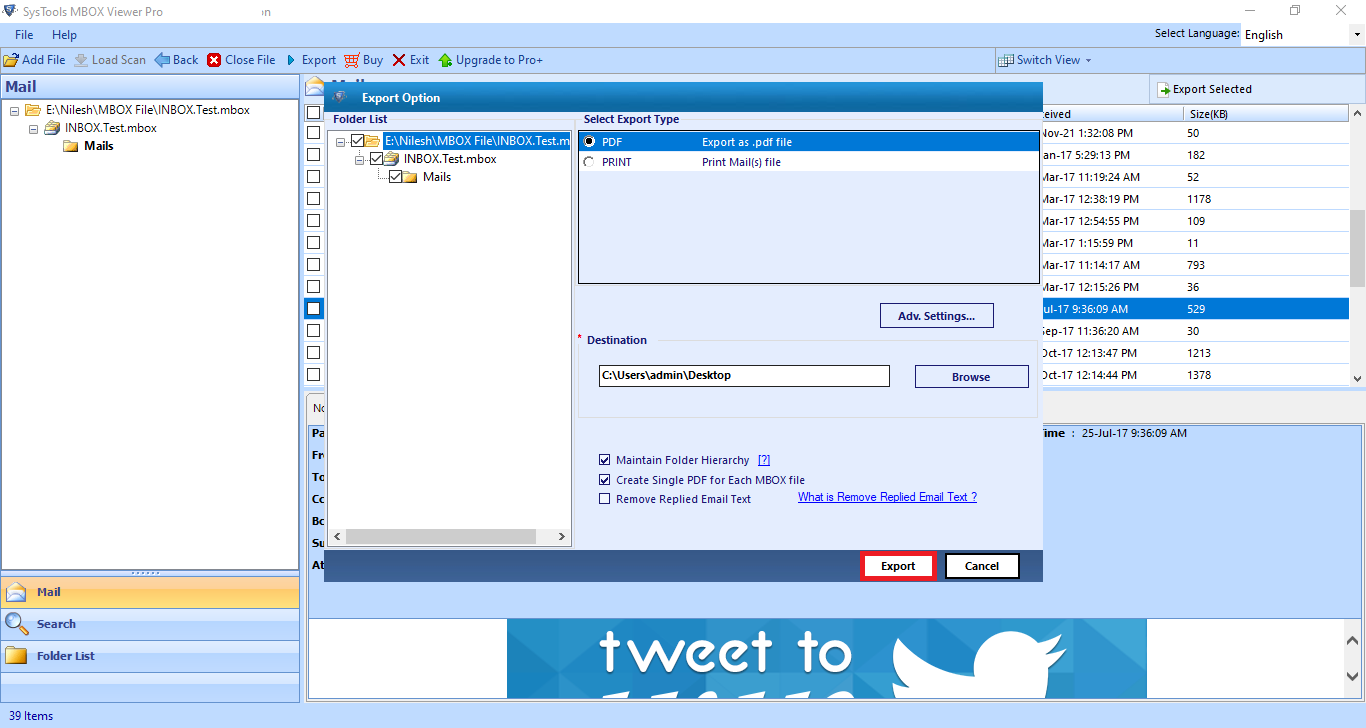
Task: Click the Destination path input field
Action: pos(744,376)
